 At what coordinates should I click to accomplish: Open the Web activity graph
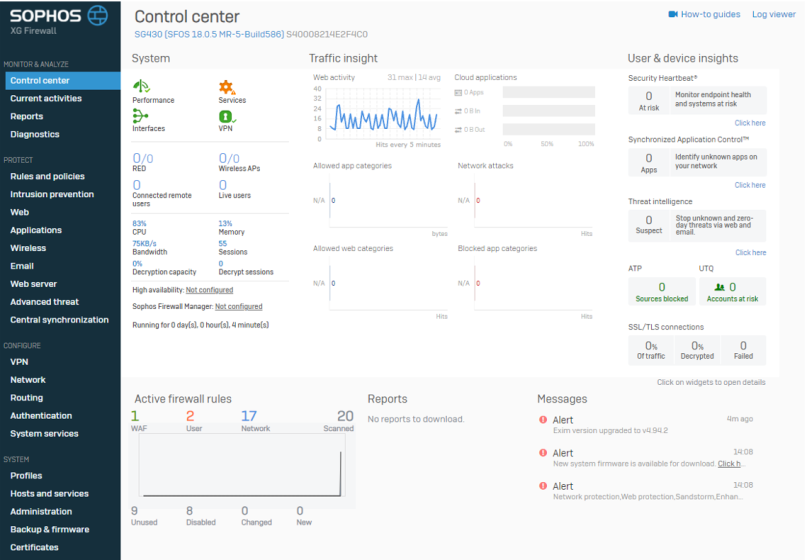[383, 115]
